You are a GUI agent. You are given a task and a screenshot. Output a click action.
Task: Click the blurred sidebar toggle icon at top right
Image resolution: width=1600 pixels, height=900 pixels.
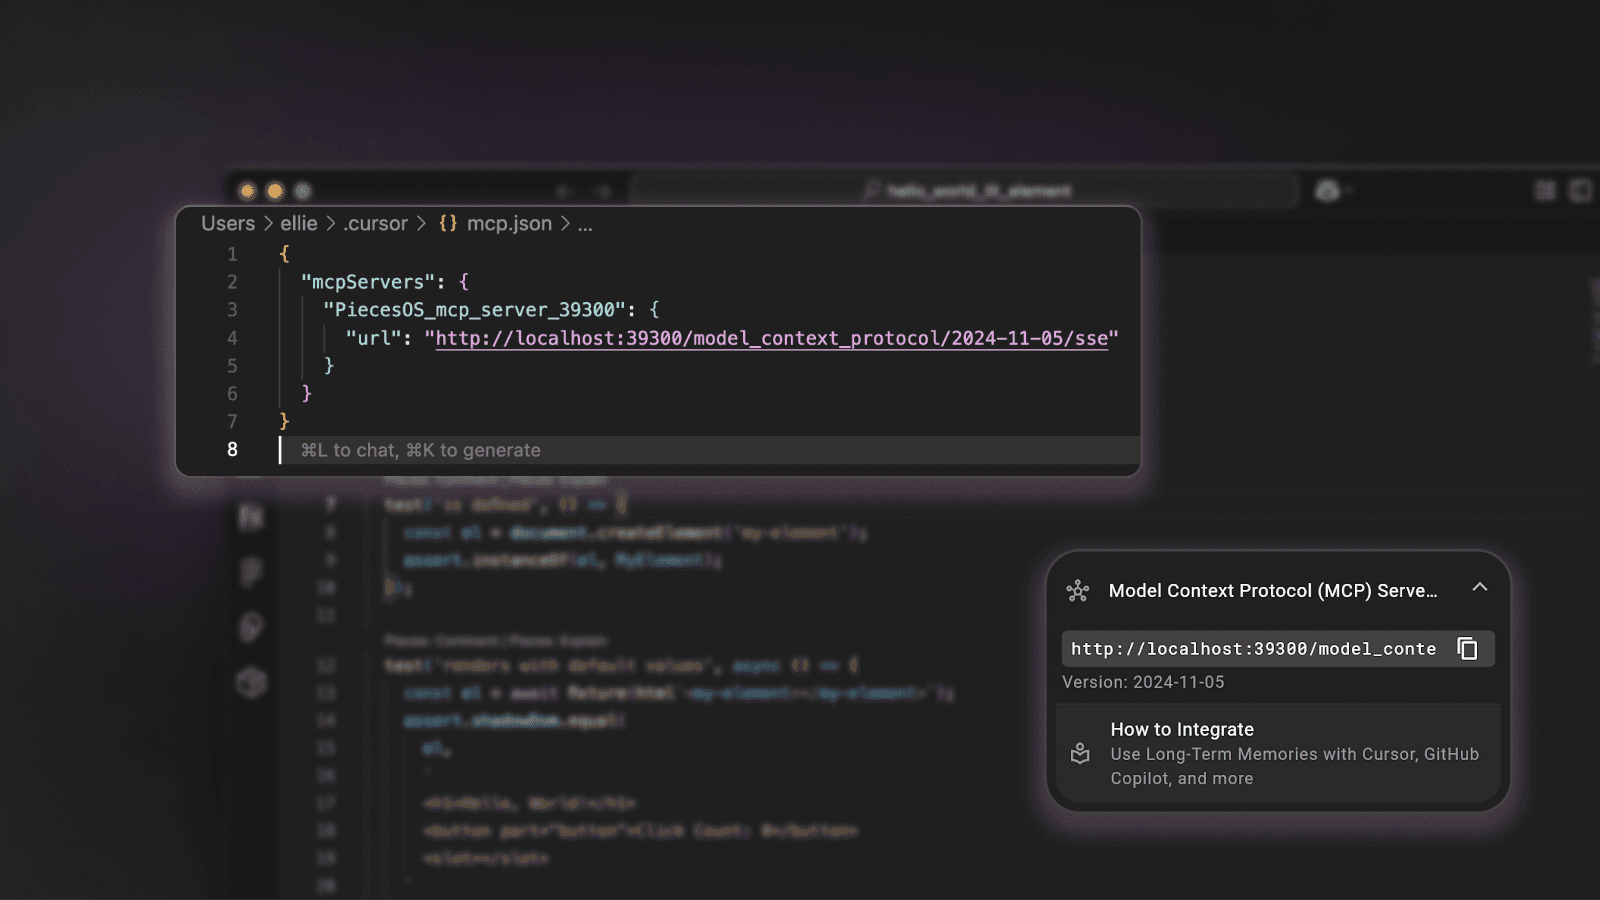[x=1581, y=190]
